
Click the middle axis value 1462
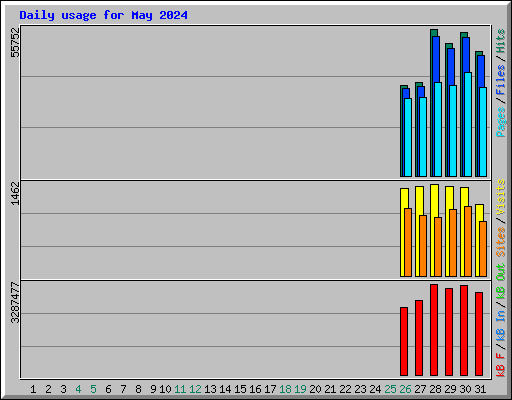15,193
